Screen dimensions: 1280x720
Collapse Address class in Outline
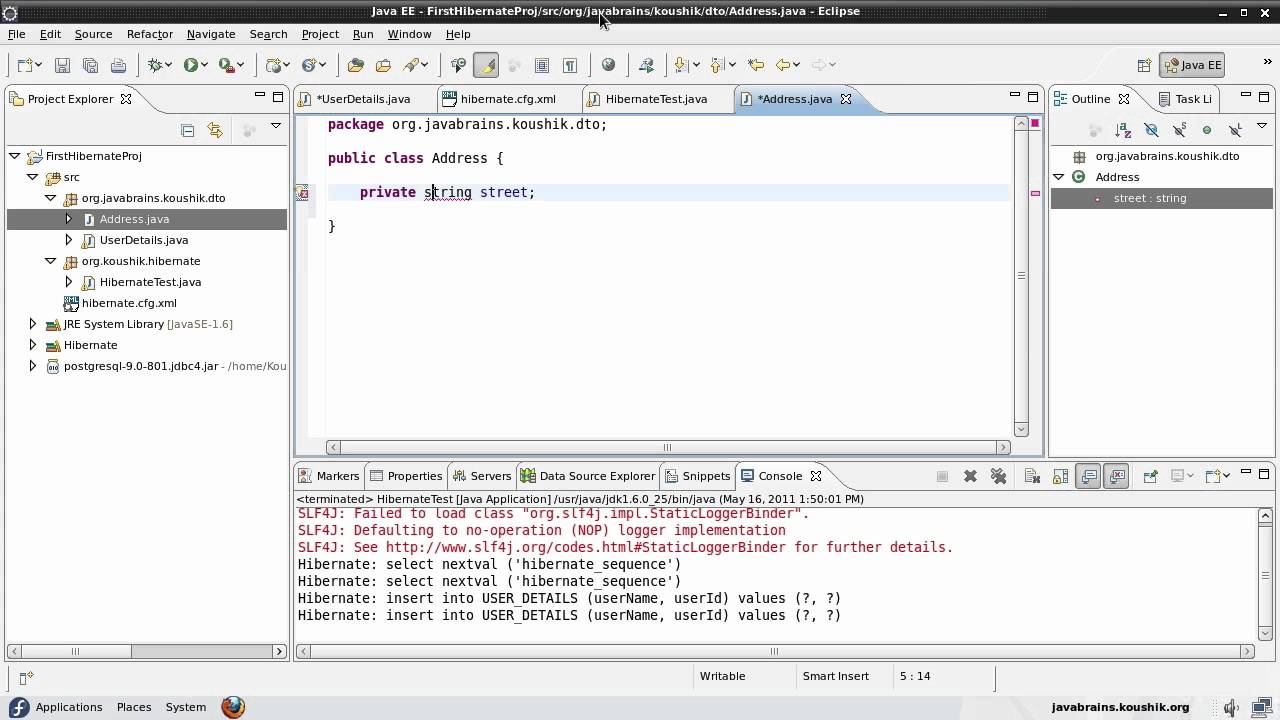(1059, 177)
